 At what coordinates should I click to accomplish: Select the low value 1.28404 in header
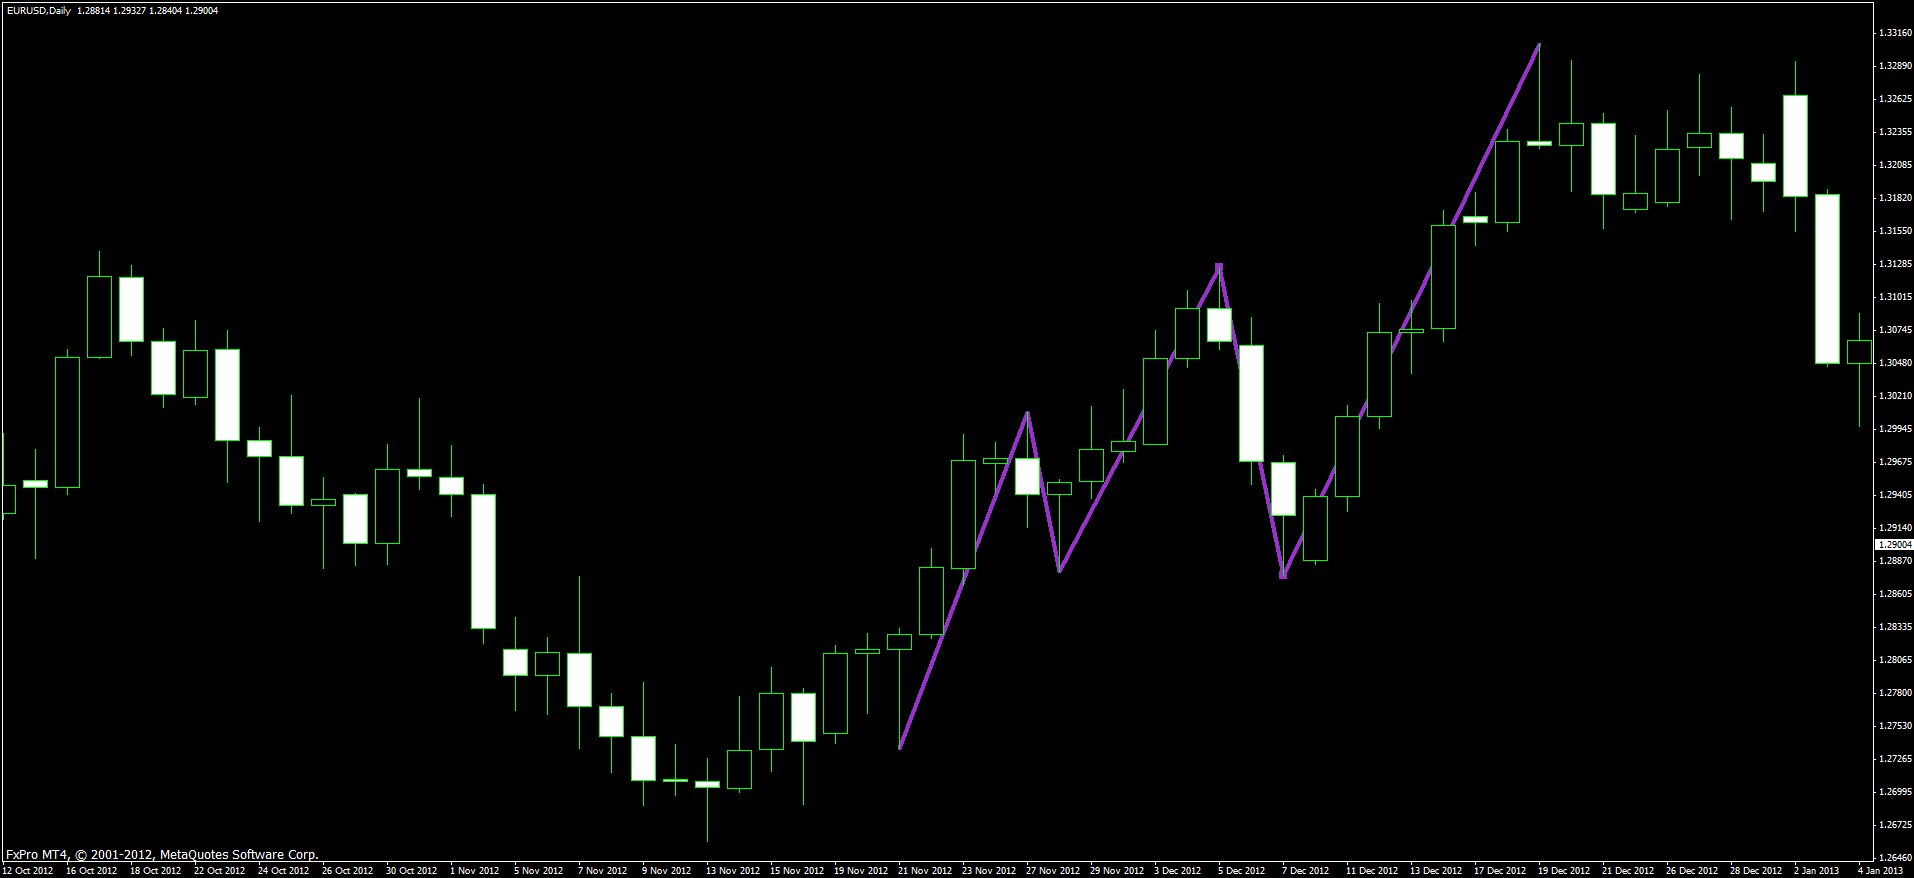click(x=166, y=11)
